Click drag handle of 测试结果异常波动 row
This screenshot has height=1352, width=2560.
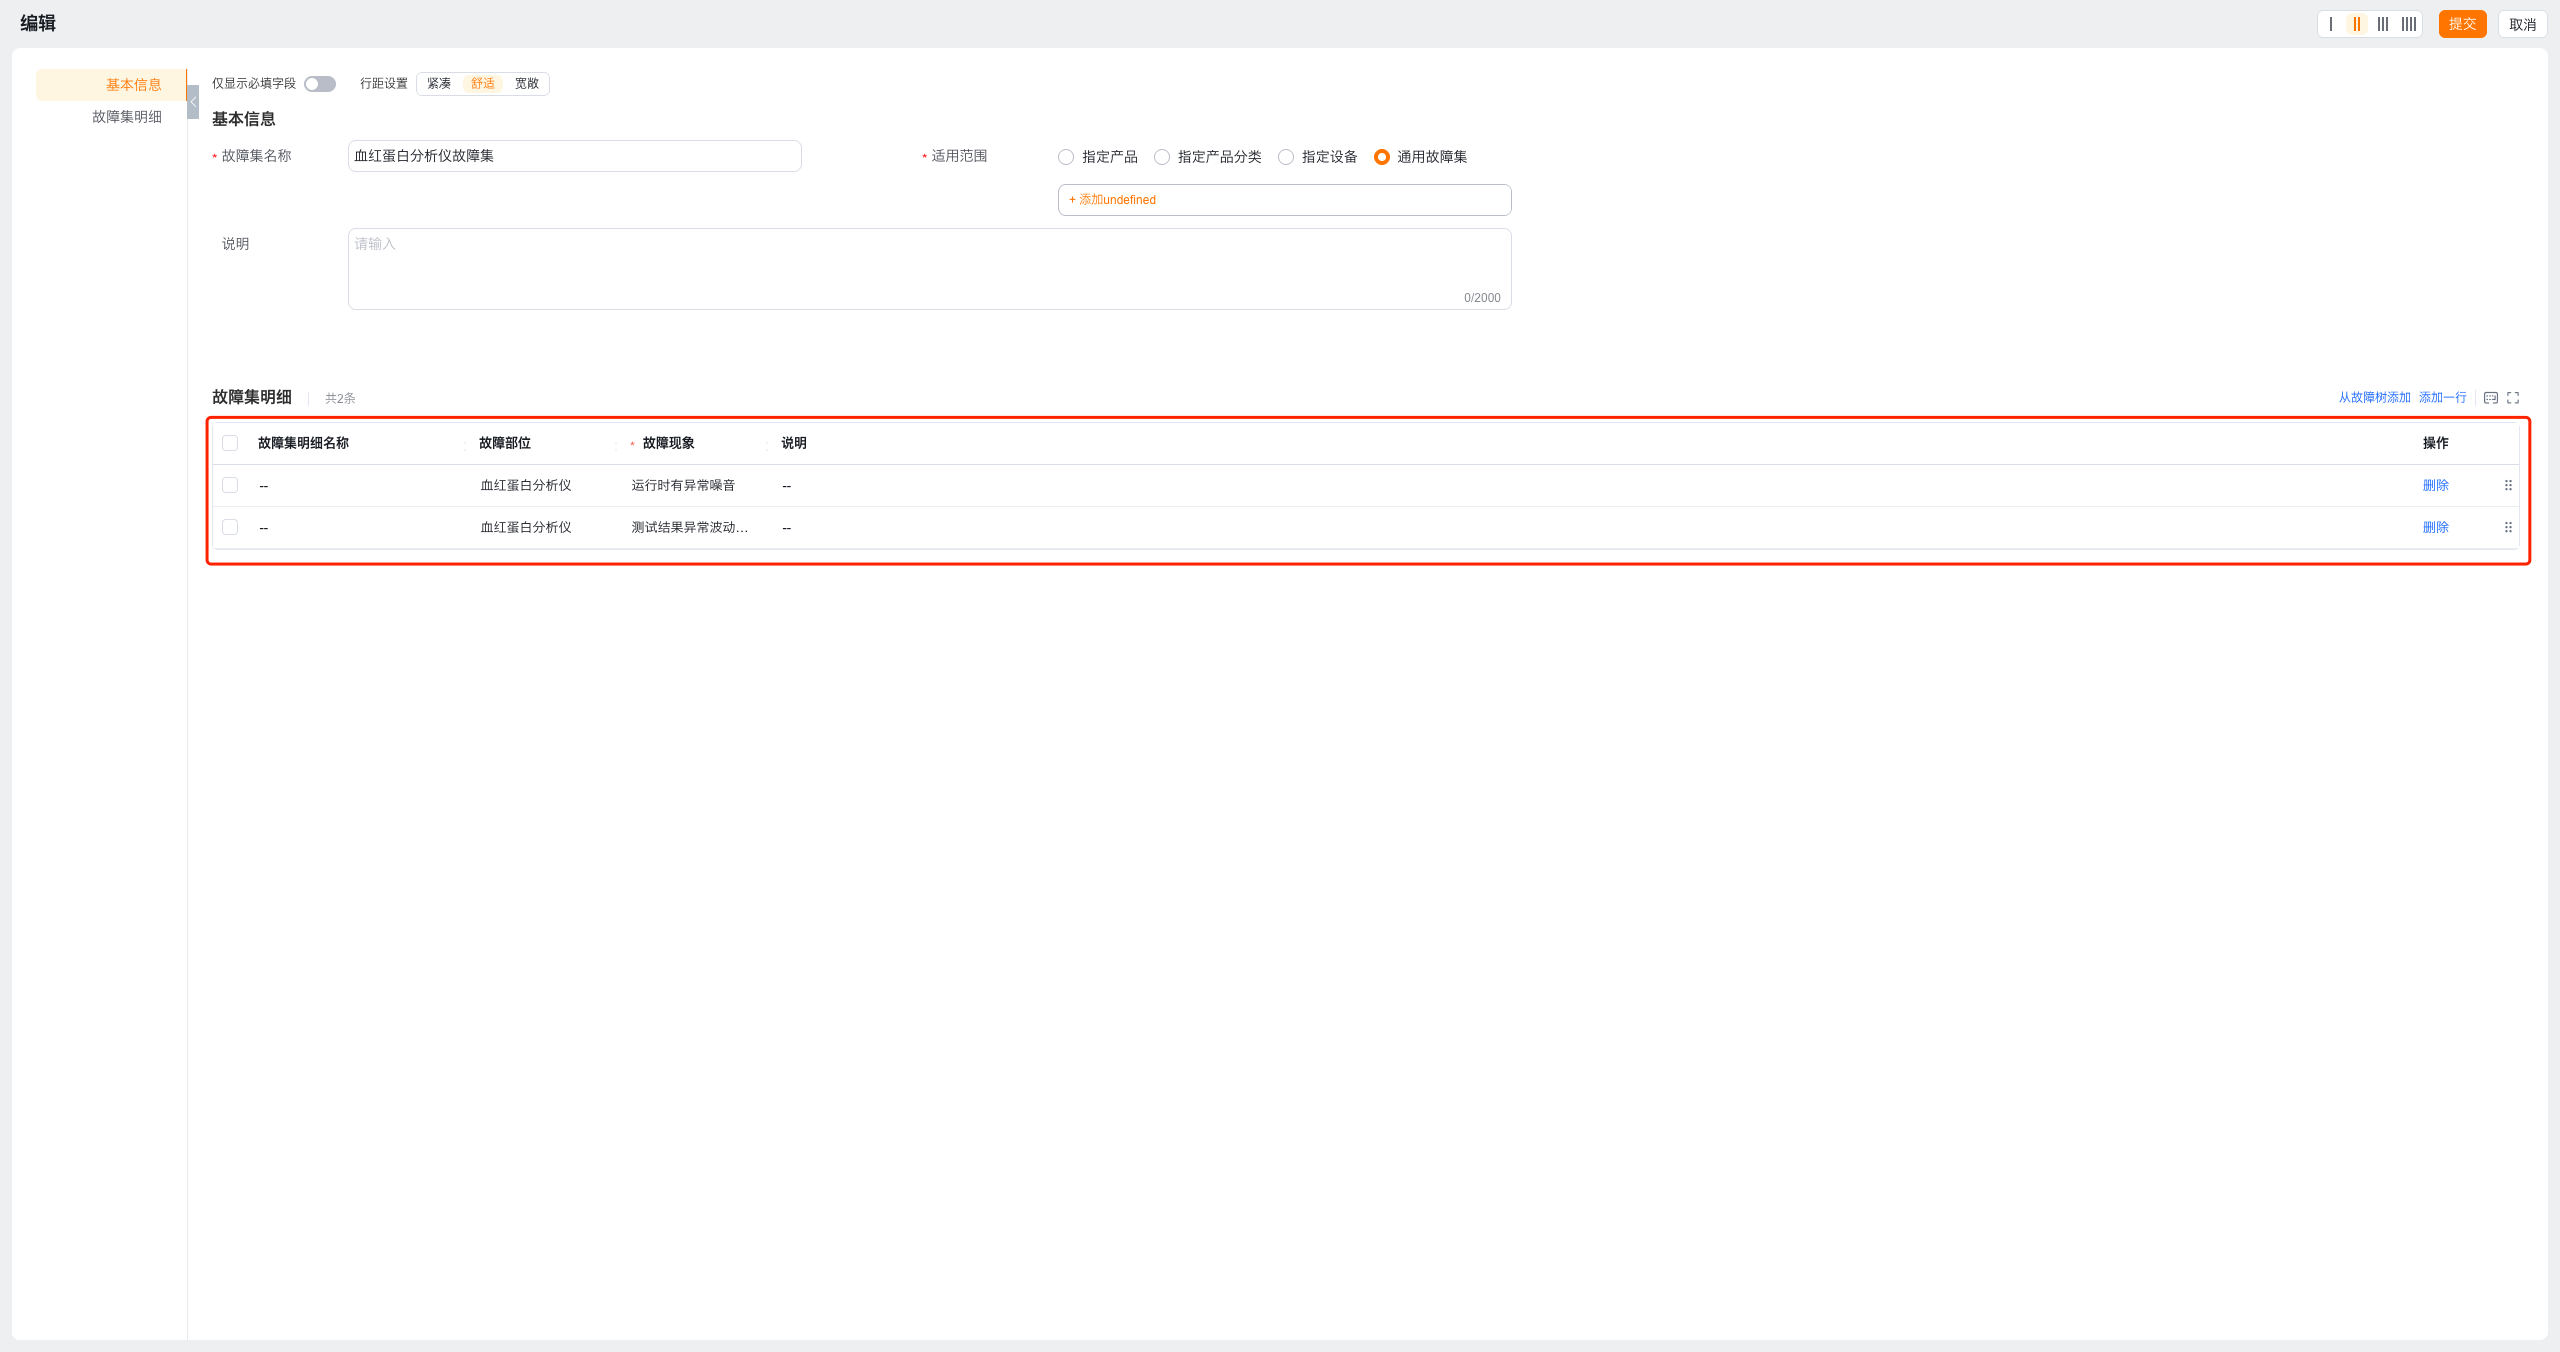[x=2508, y=528]
